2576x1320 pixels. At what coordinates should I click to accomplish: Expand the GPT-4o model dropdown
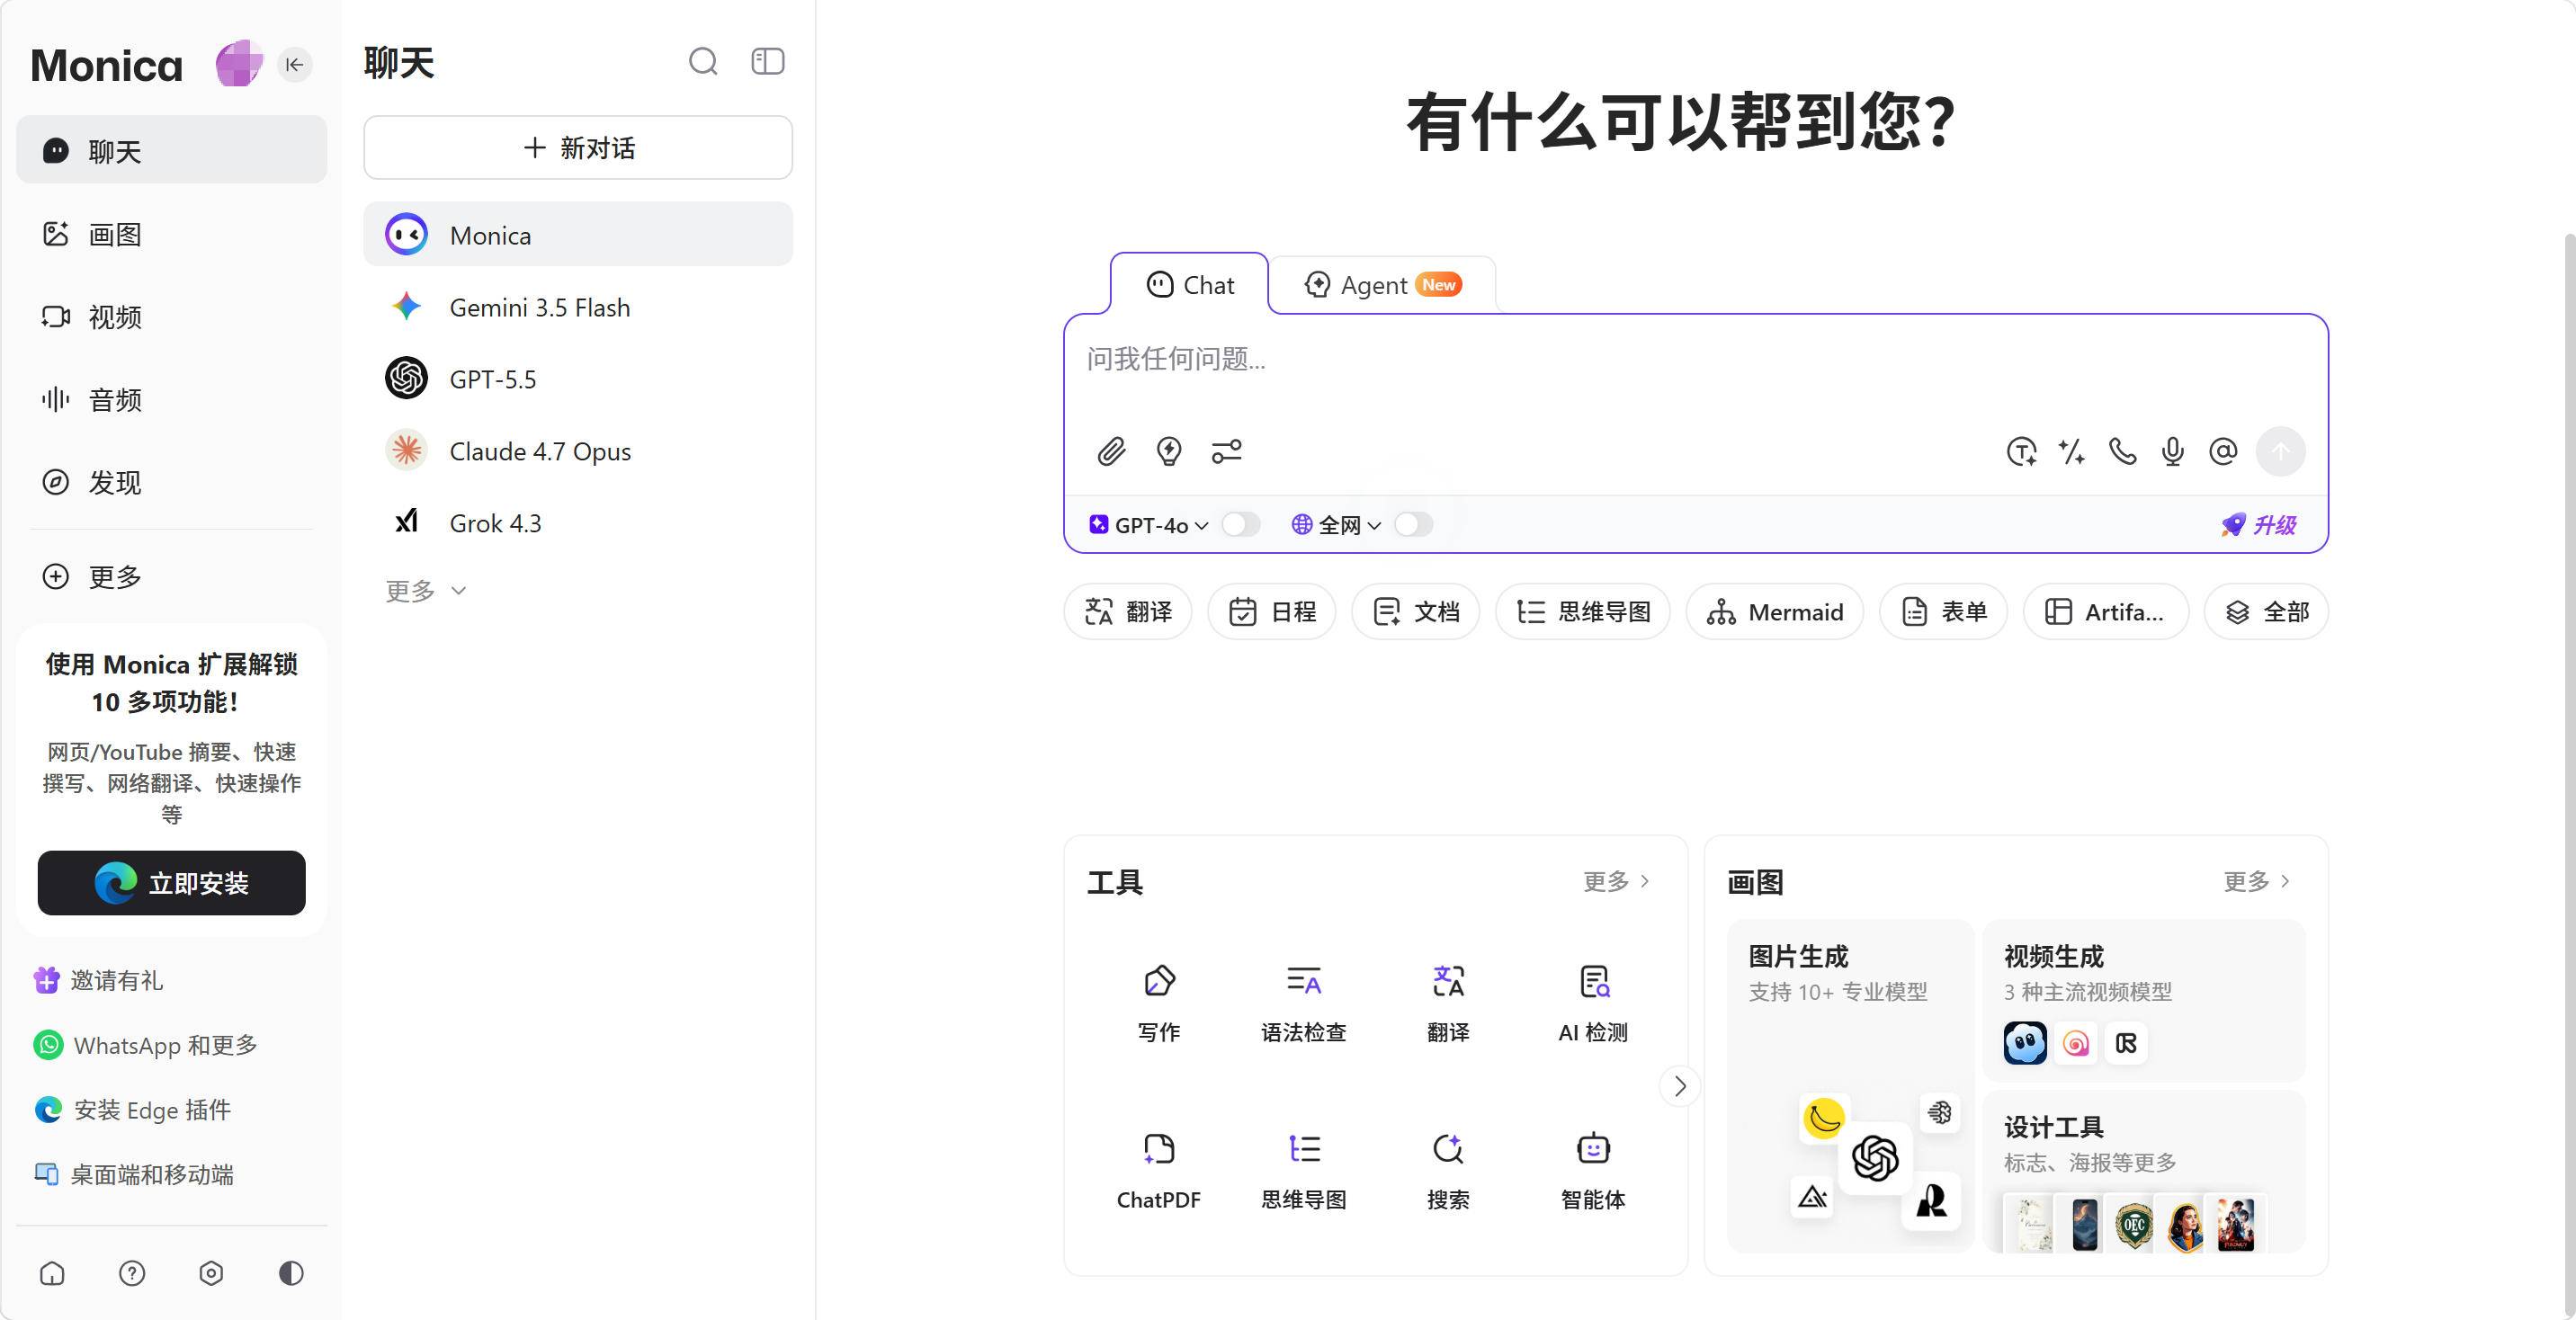point(1148,525)
